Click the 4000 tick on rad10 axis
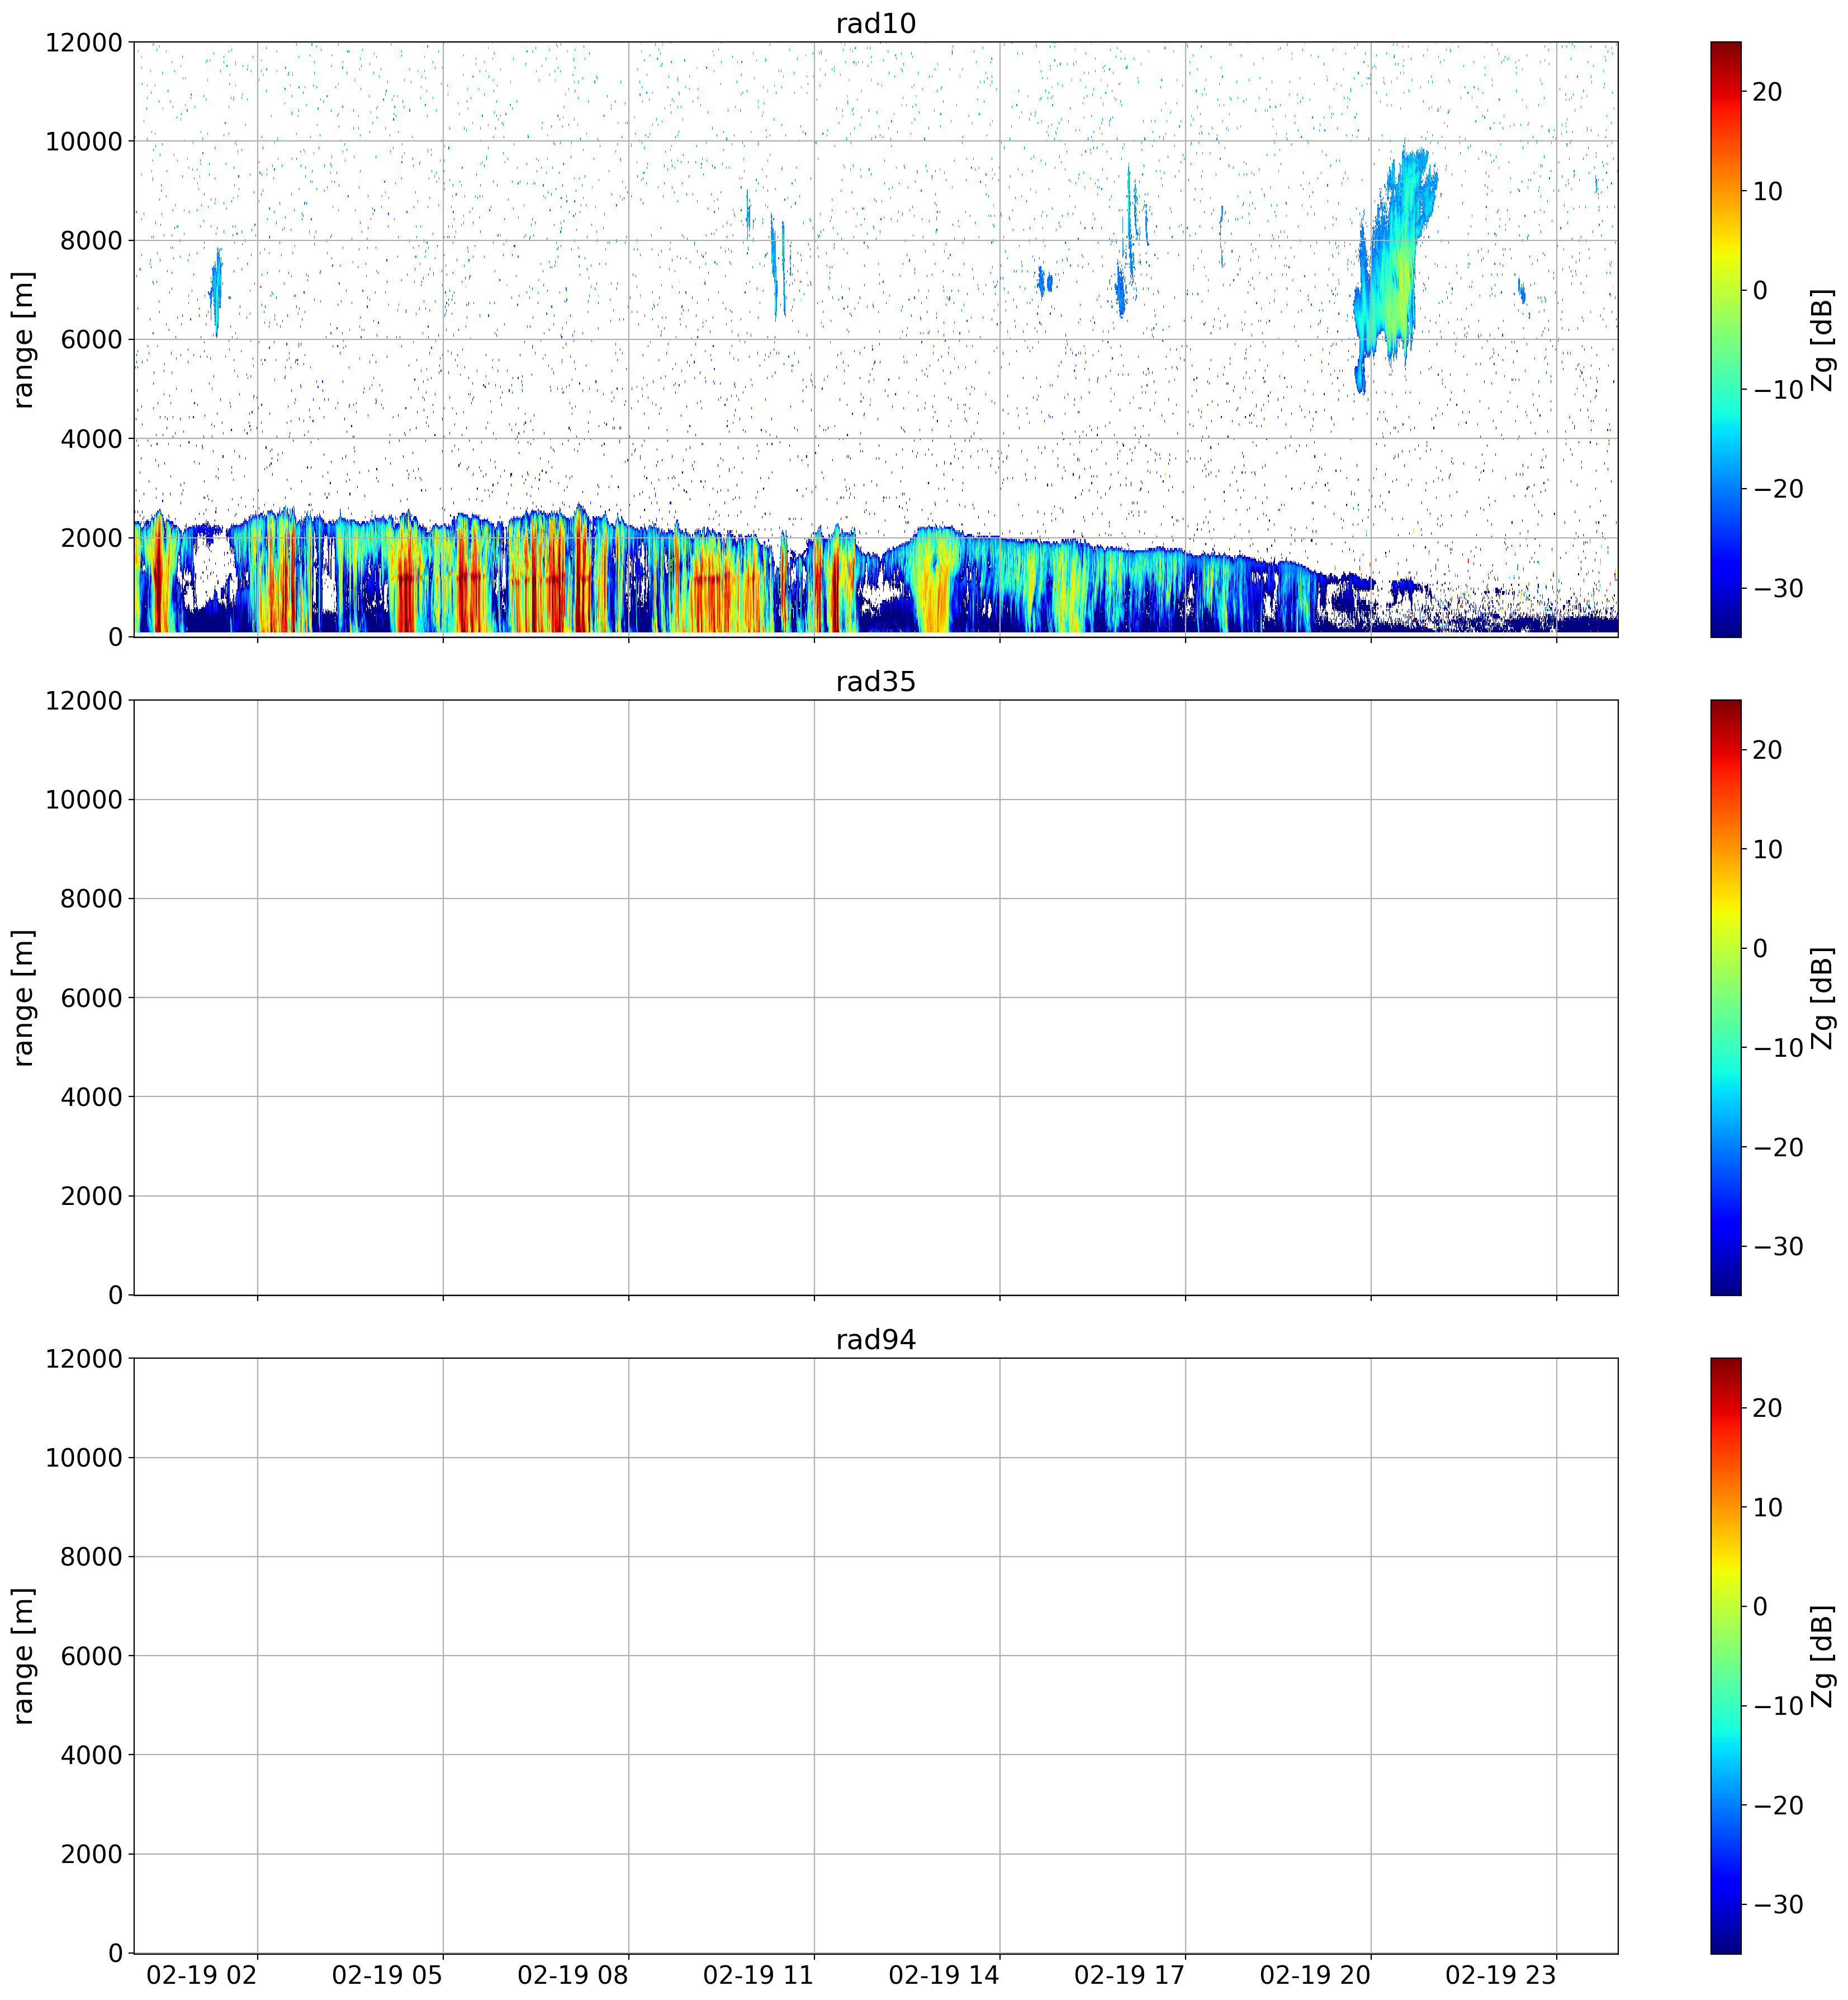1848x2000 pixels. click(x=91, y=439)
